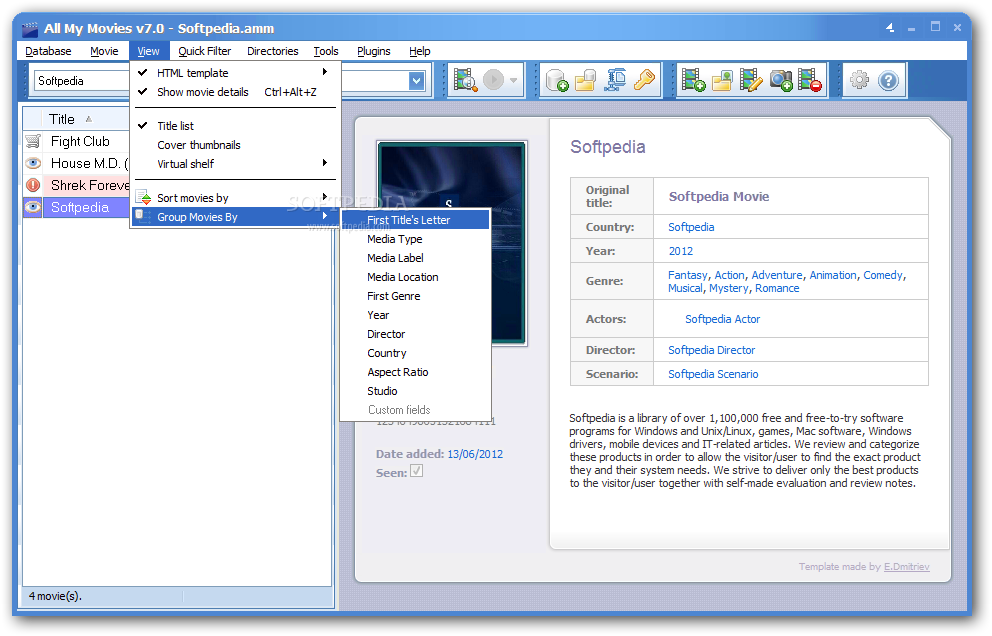Click the Sort movies by menu icon

(144, 197)
